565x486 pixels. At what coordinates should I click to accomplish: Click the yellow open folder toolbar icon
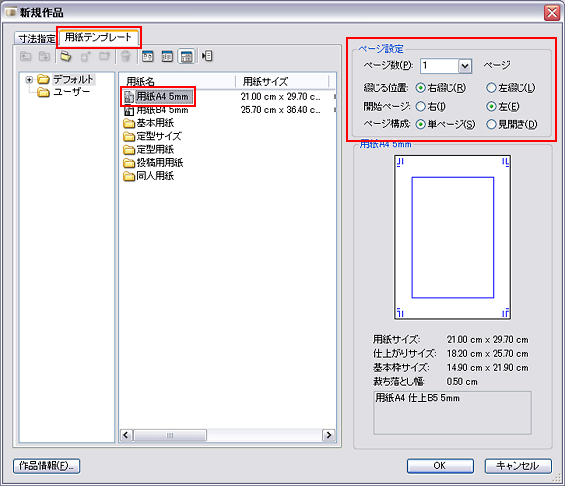[66, 56]
